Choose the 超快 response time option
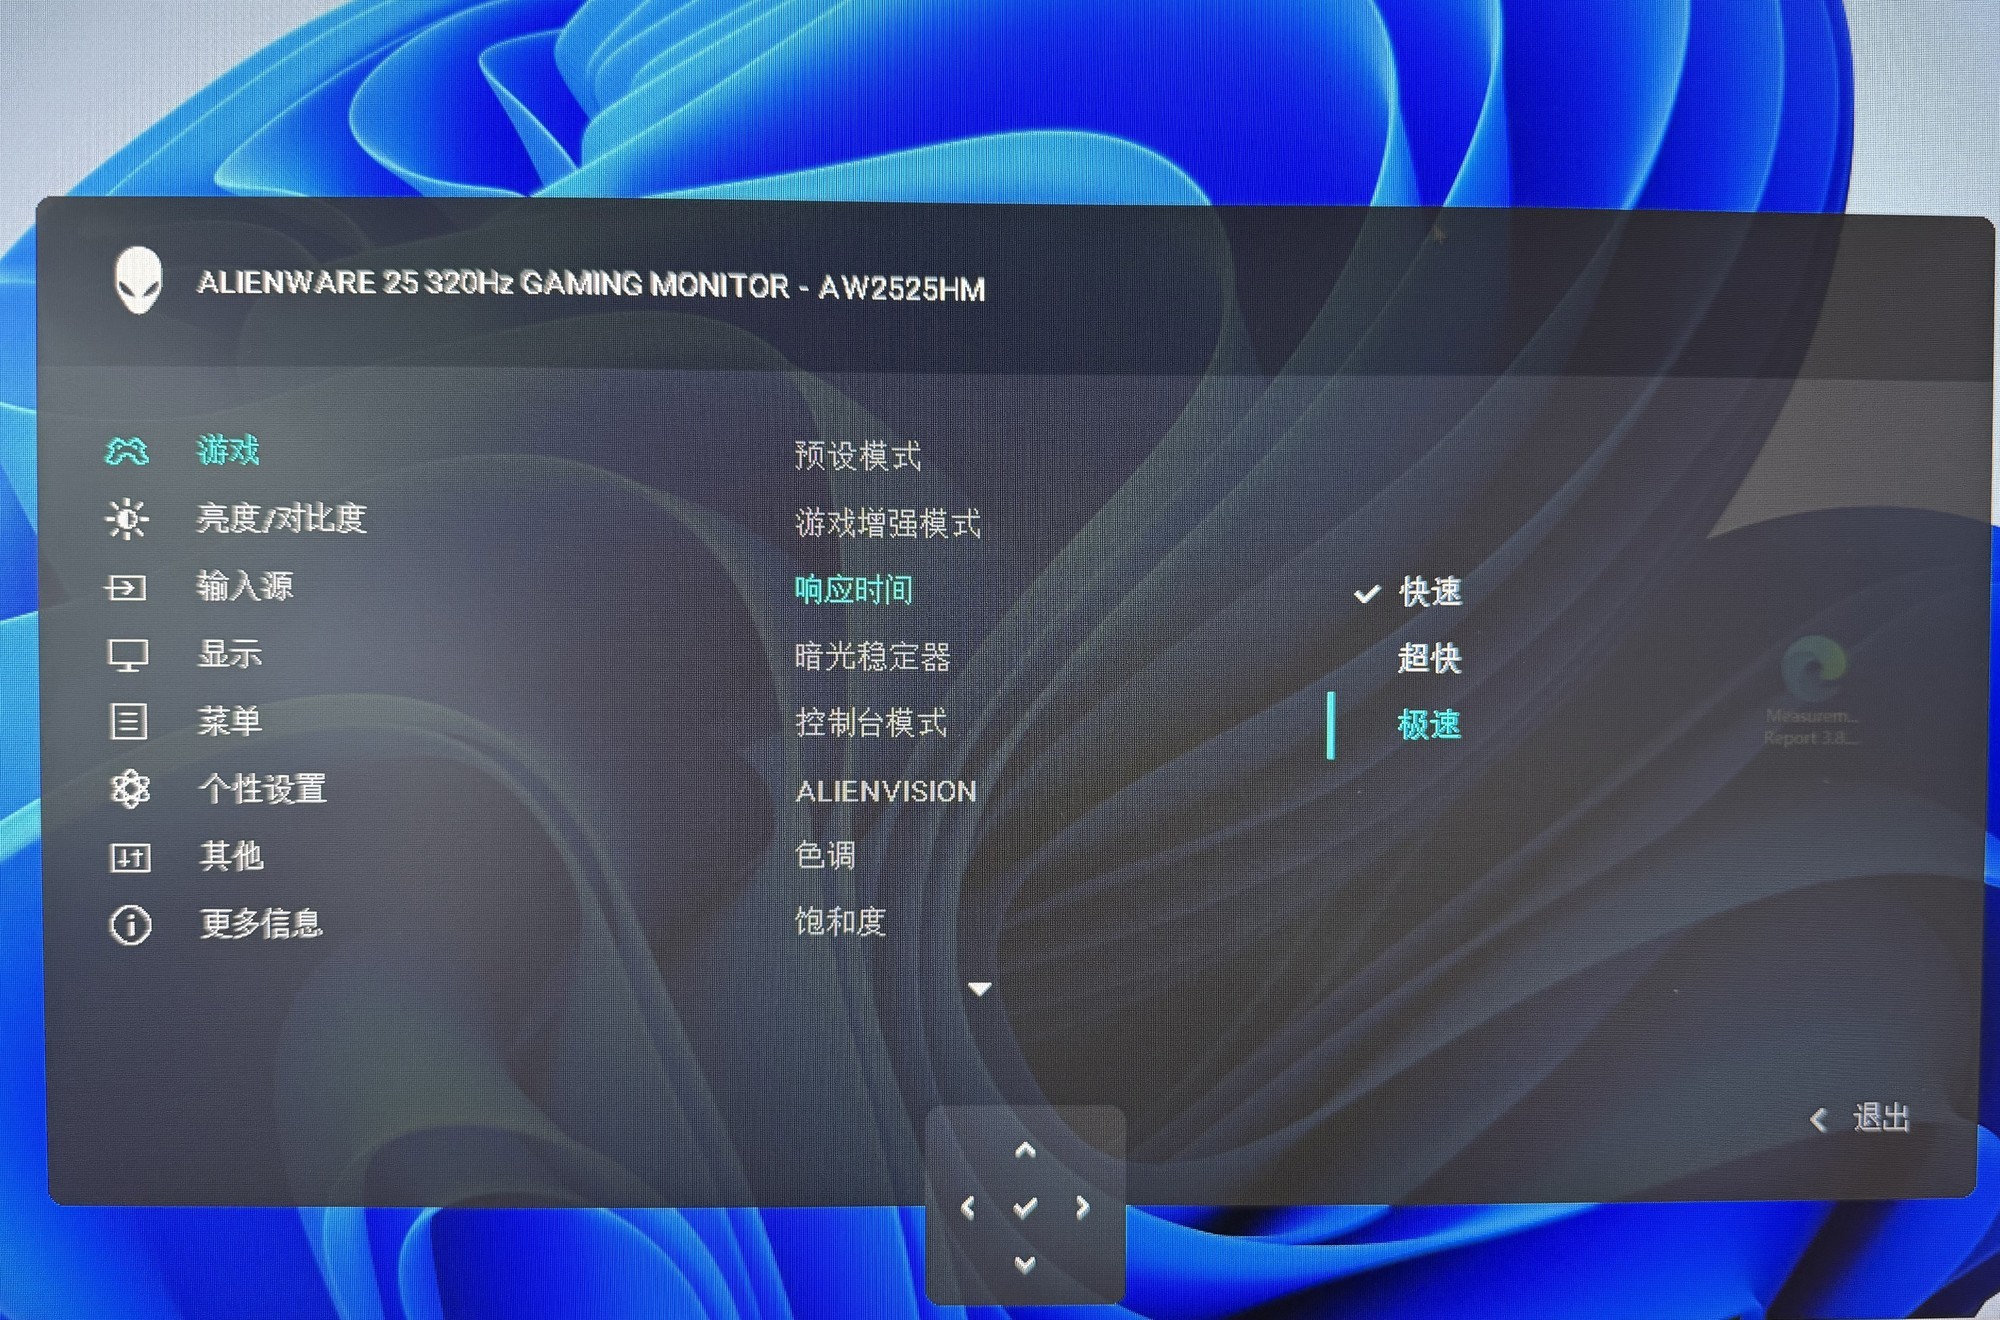This screenshot has height=1320, width=2000. pos(1428,659)
